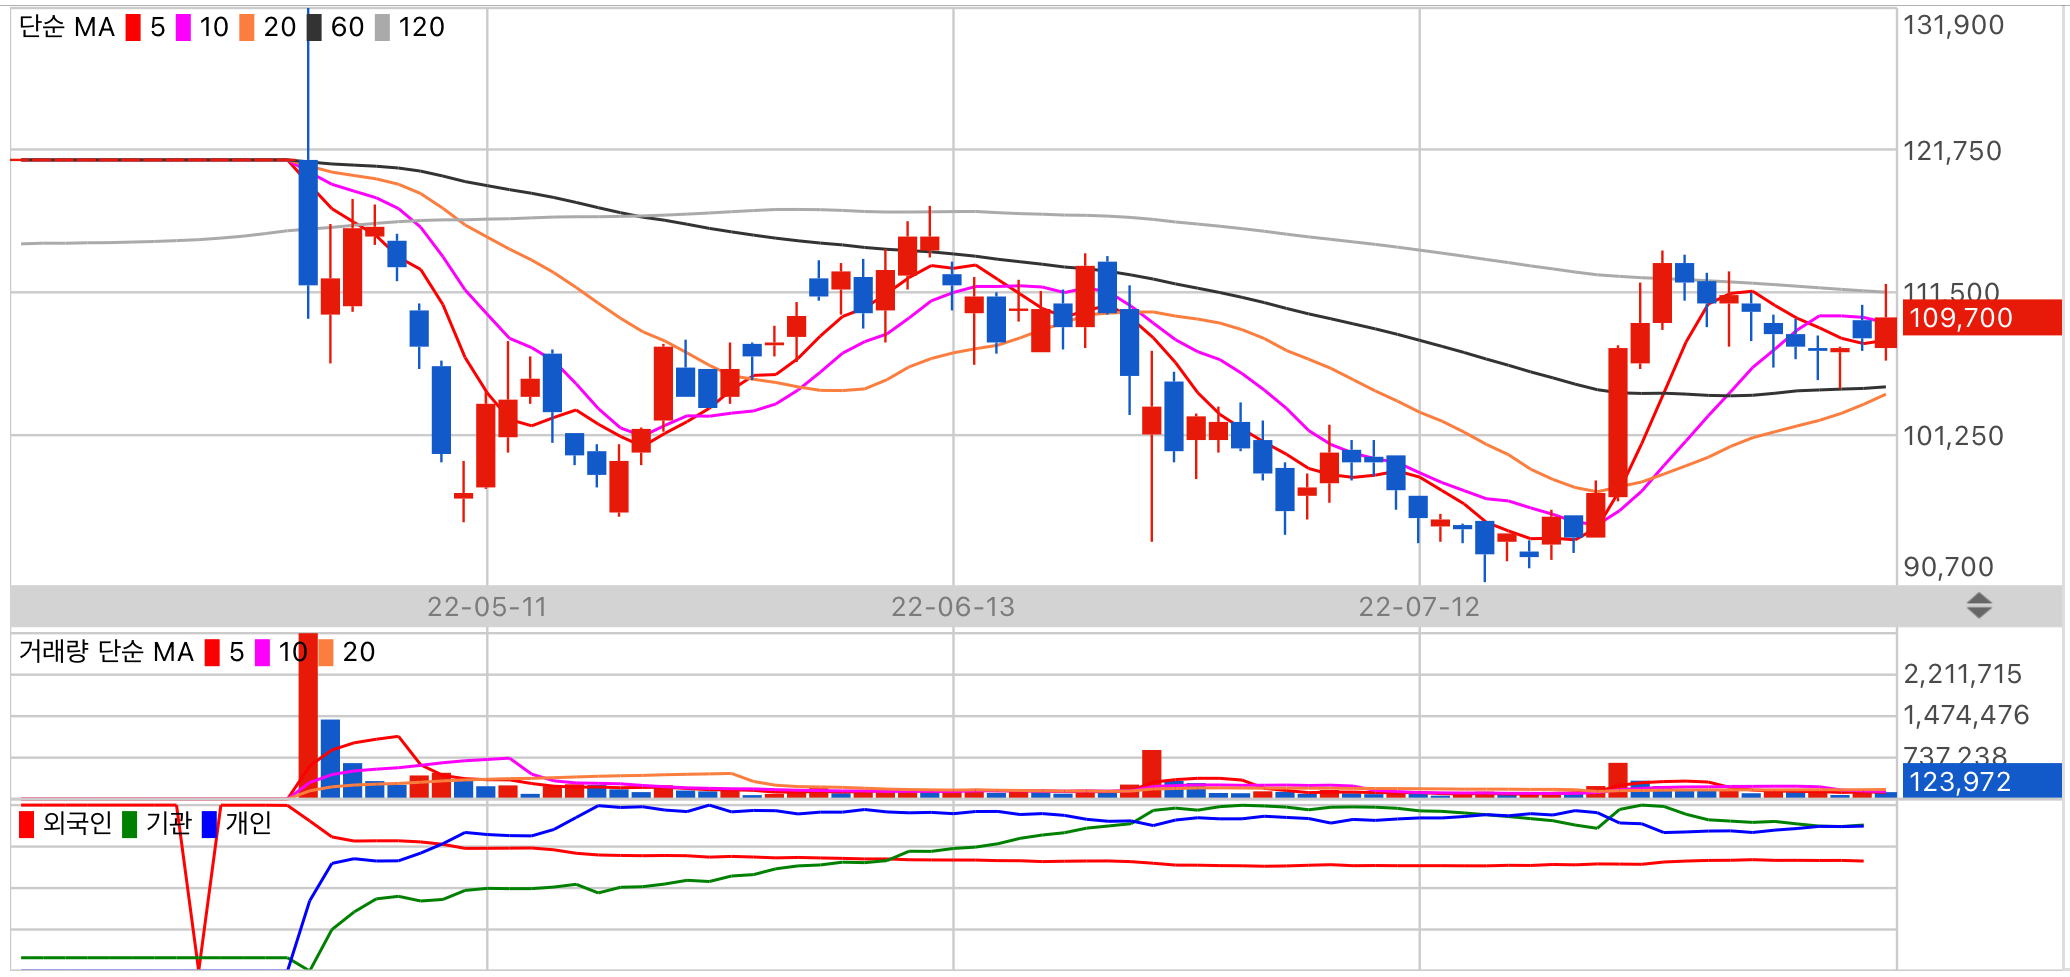This screenshot has height=977, width=2070.
Task: Click the 22-07-12 date label
Action: pyautogui.click(x=1419, y=607)
